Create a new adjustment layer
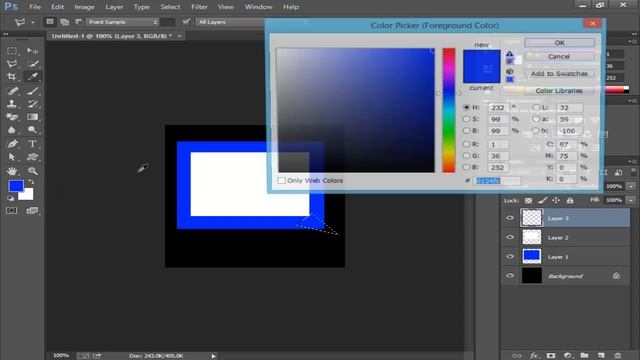Image resolution: width=640 pixels, height=360 pixels. [x=567, y=356]
